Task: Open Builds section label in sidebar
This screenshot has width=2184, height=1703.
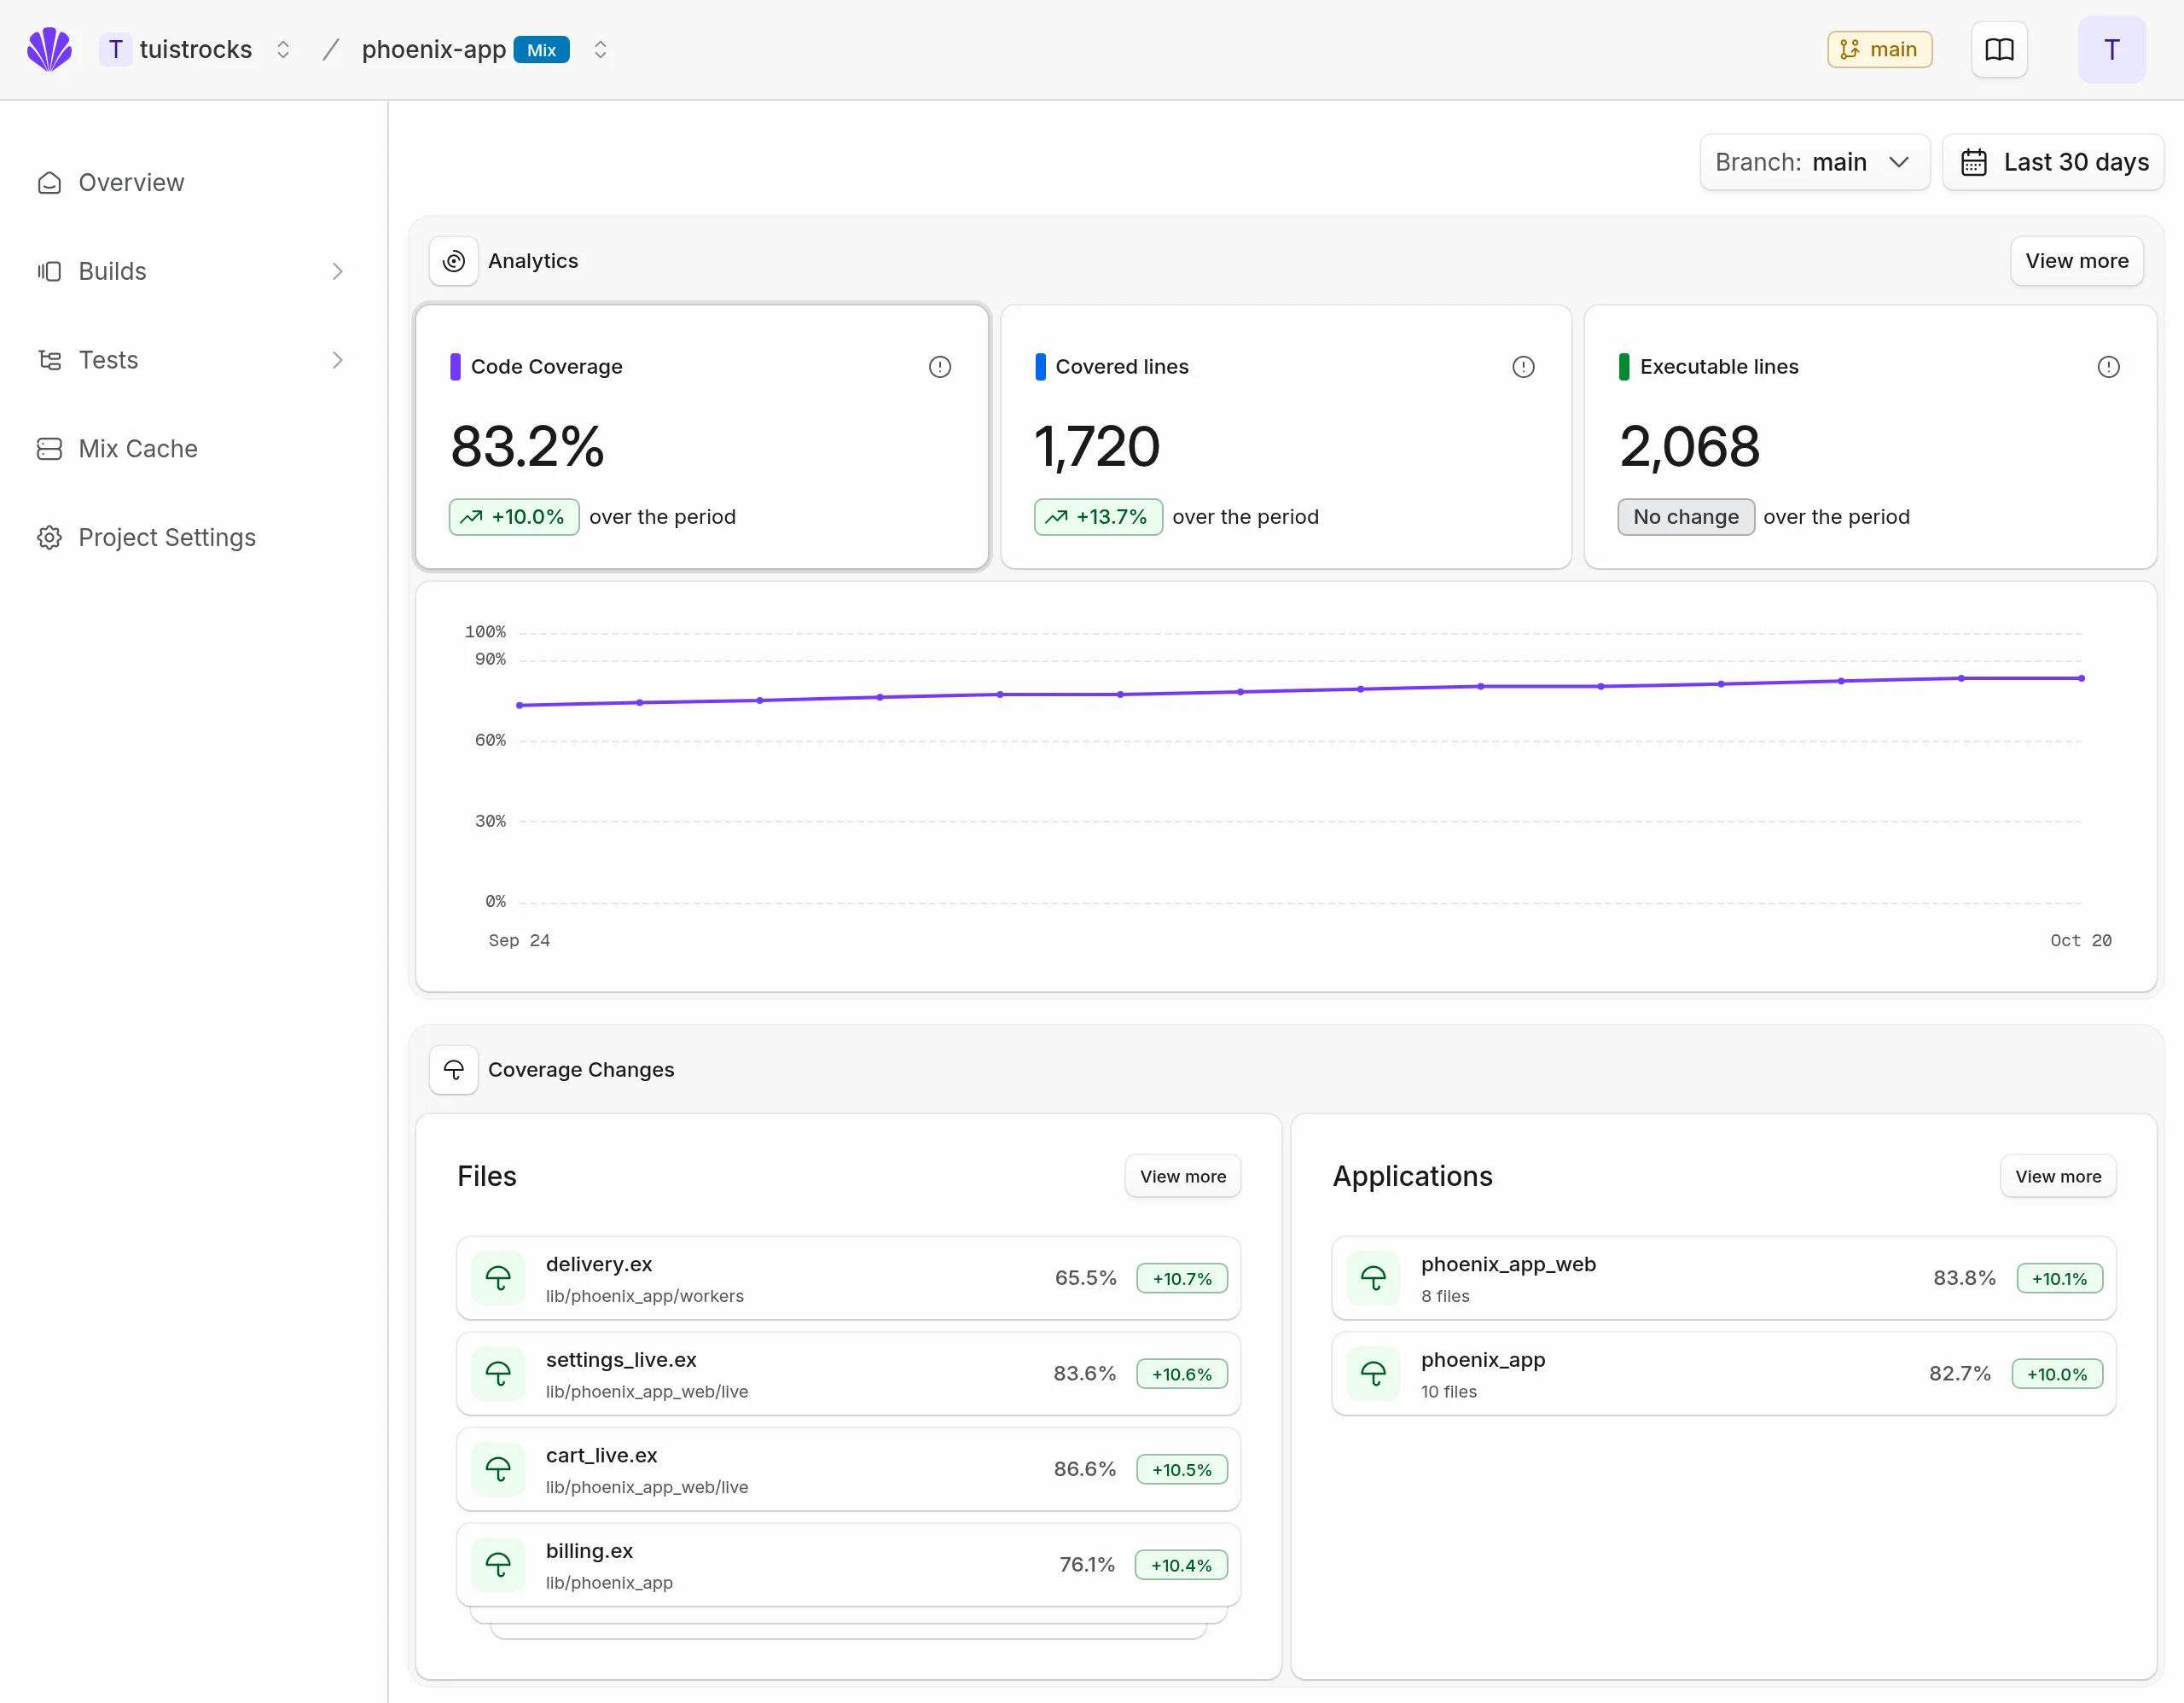Action: pyautogui.click(x=112, y=272)
